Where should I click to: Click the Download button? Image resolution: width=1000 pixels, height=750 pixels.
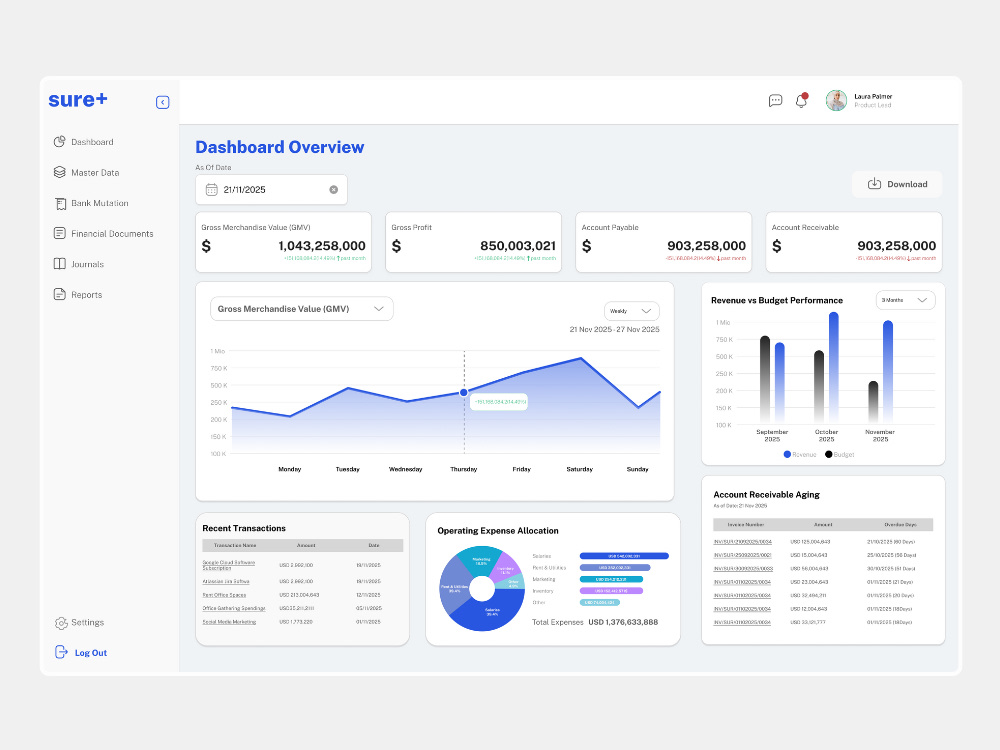point(897,184)
